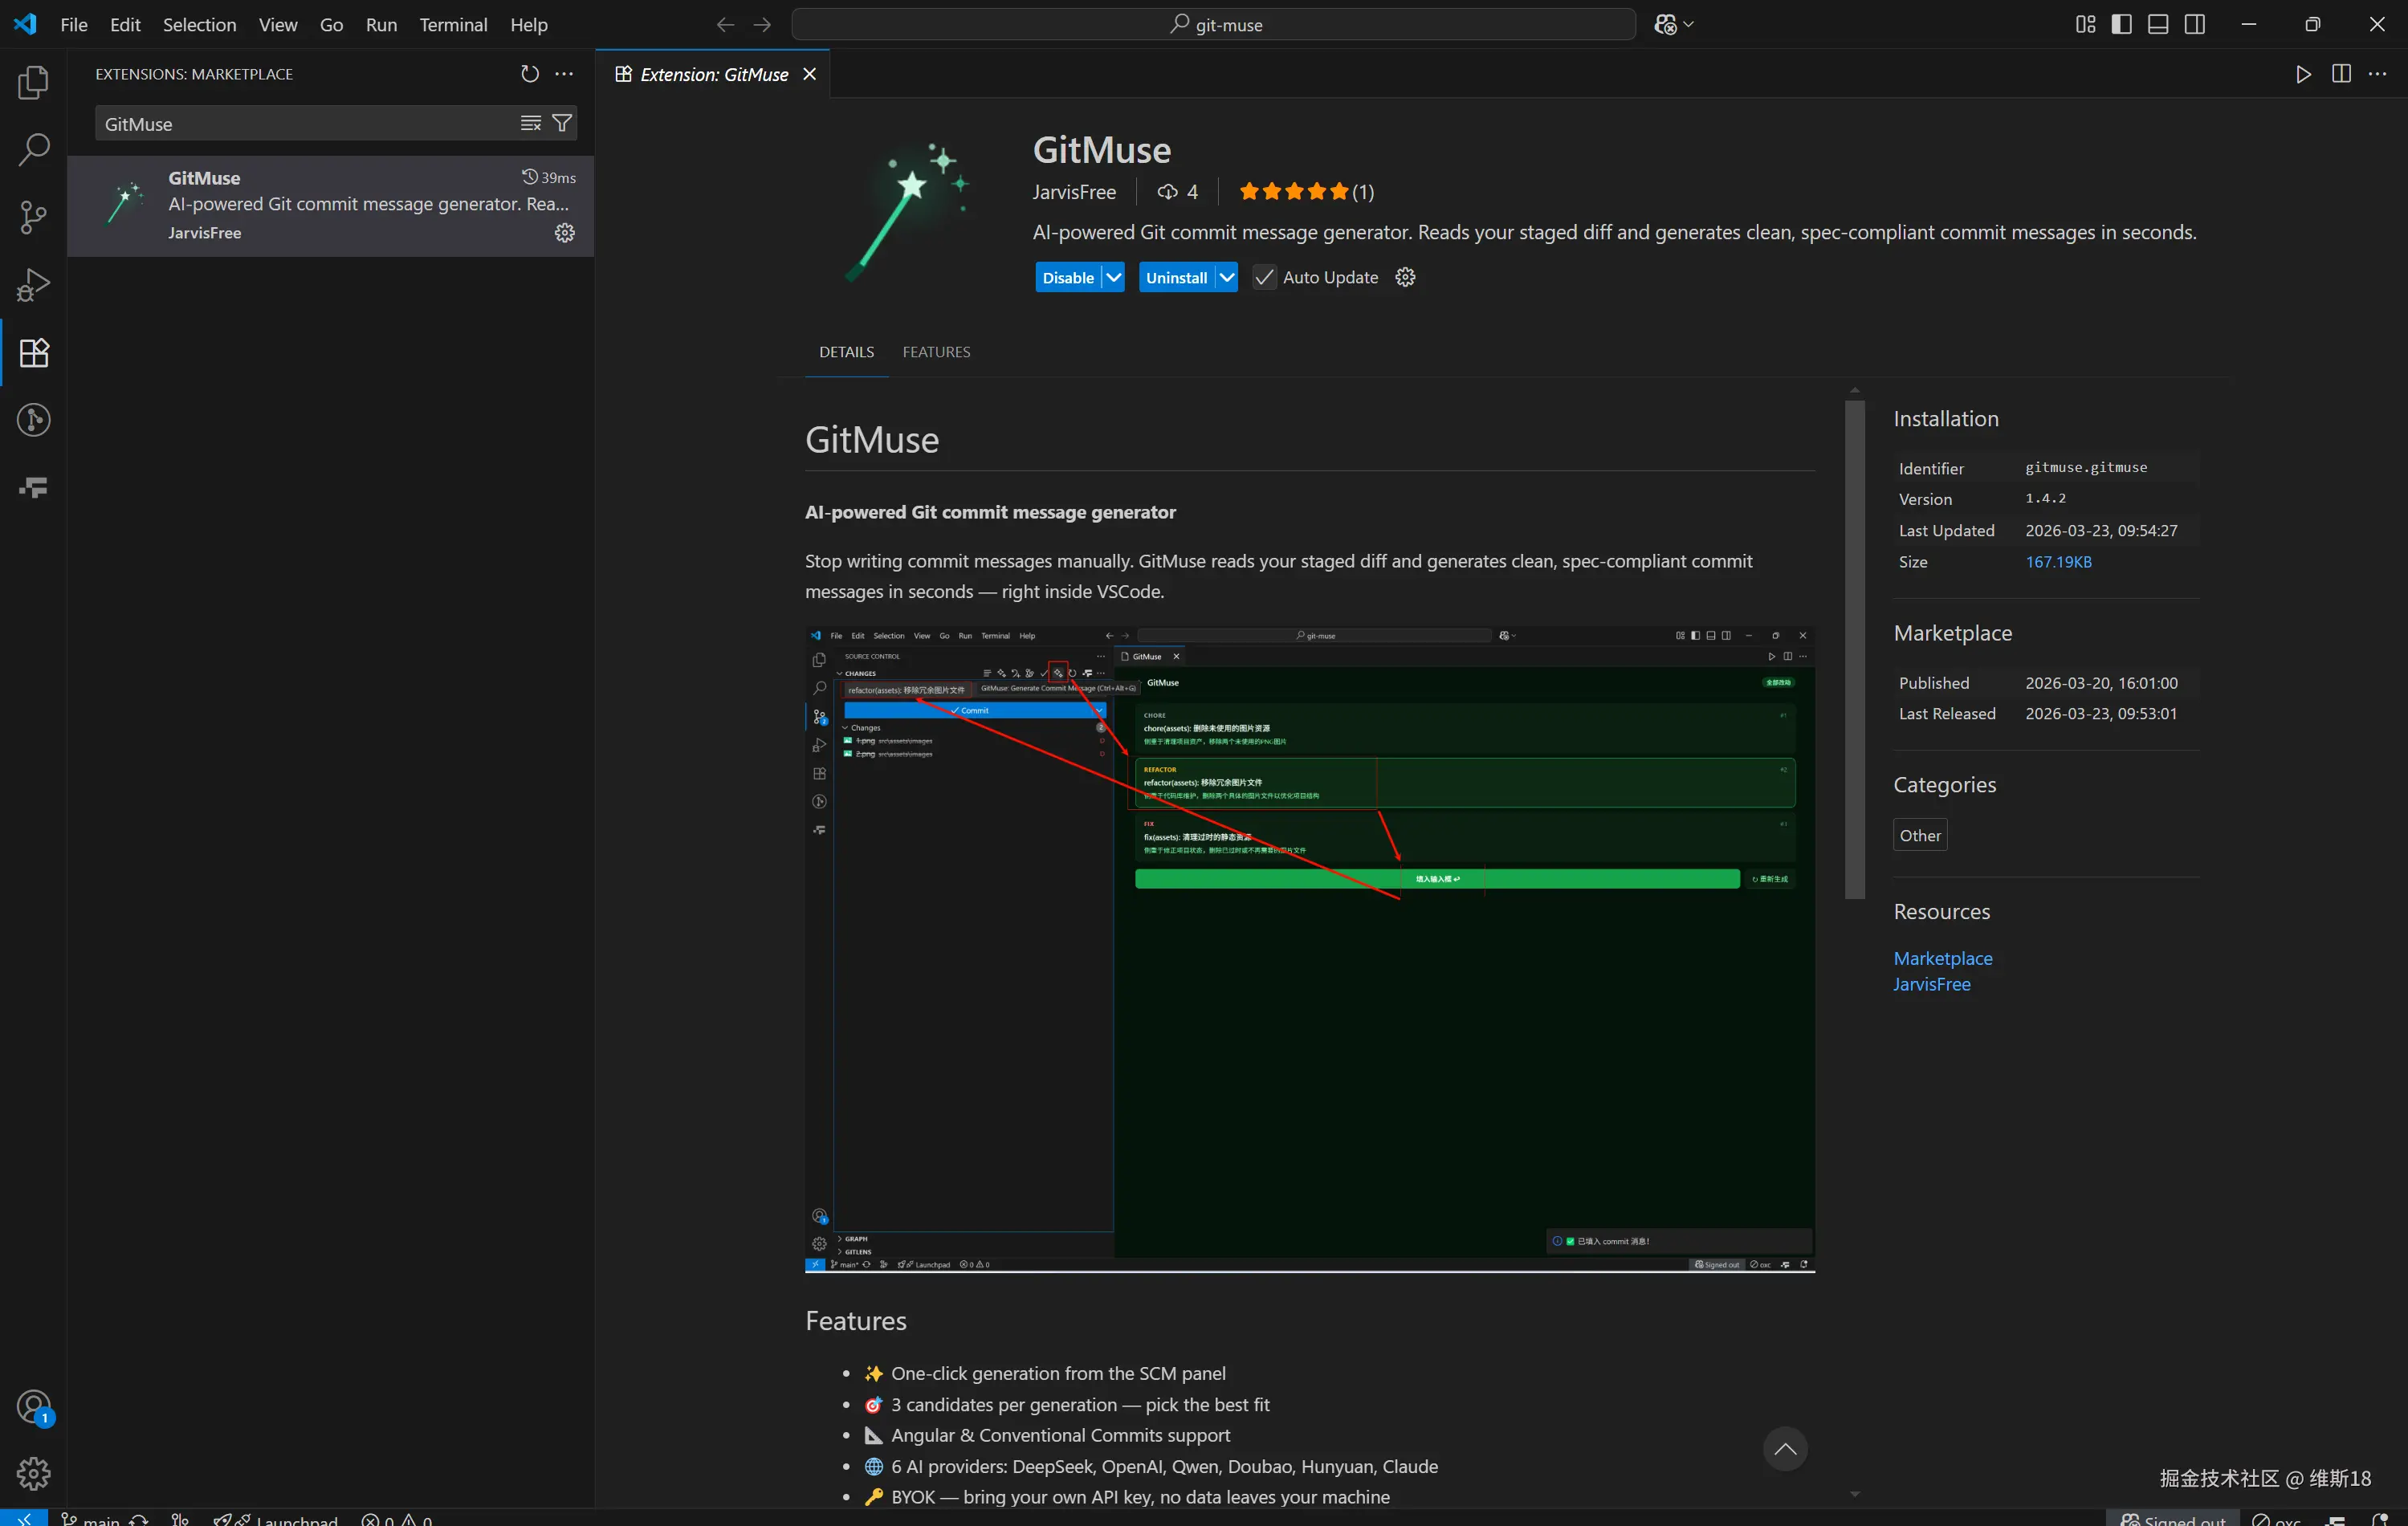Open GitLens icon in activity bar
The width and height of the screenshot is (2408, 1526).
click(33, 420)
